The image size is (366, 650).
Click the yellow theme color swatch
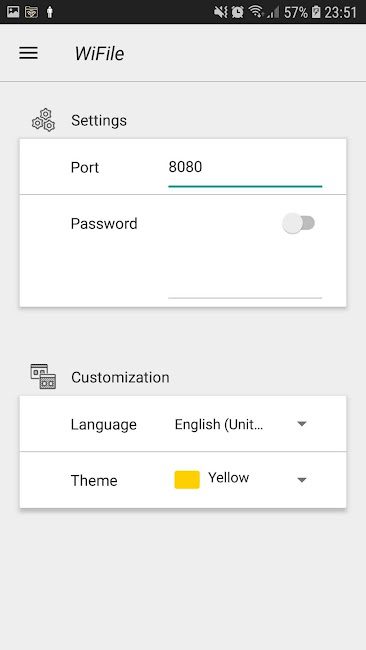[187, 480]
